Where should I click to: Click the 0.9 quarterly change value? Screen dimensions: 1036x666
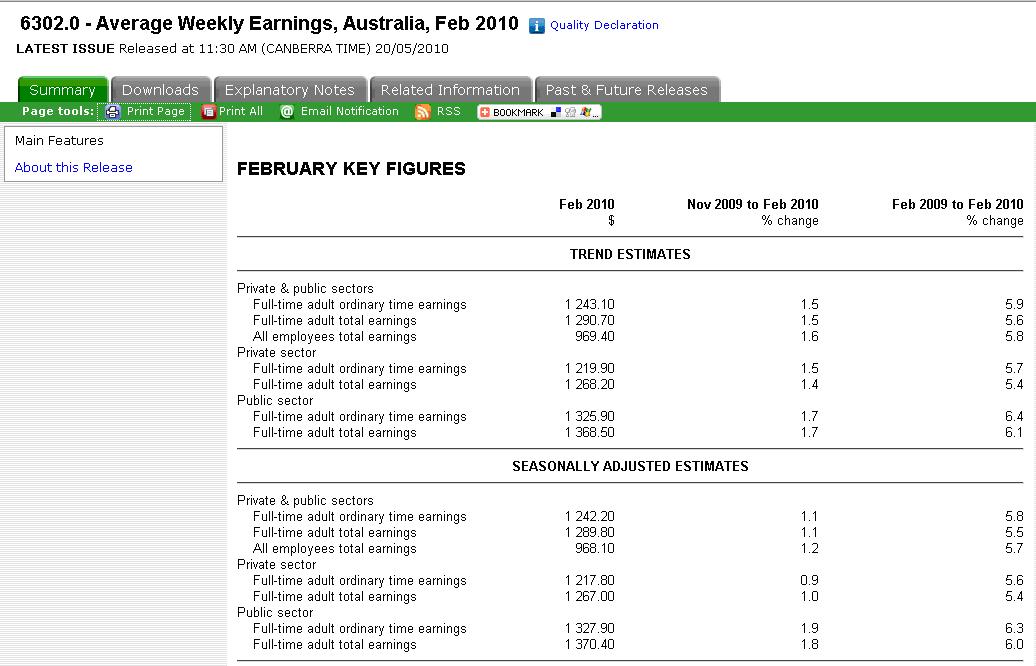tap(809, 581)
